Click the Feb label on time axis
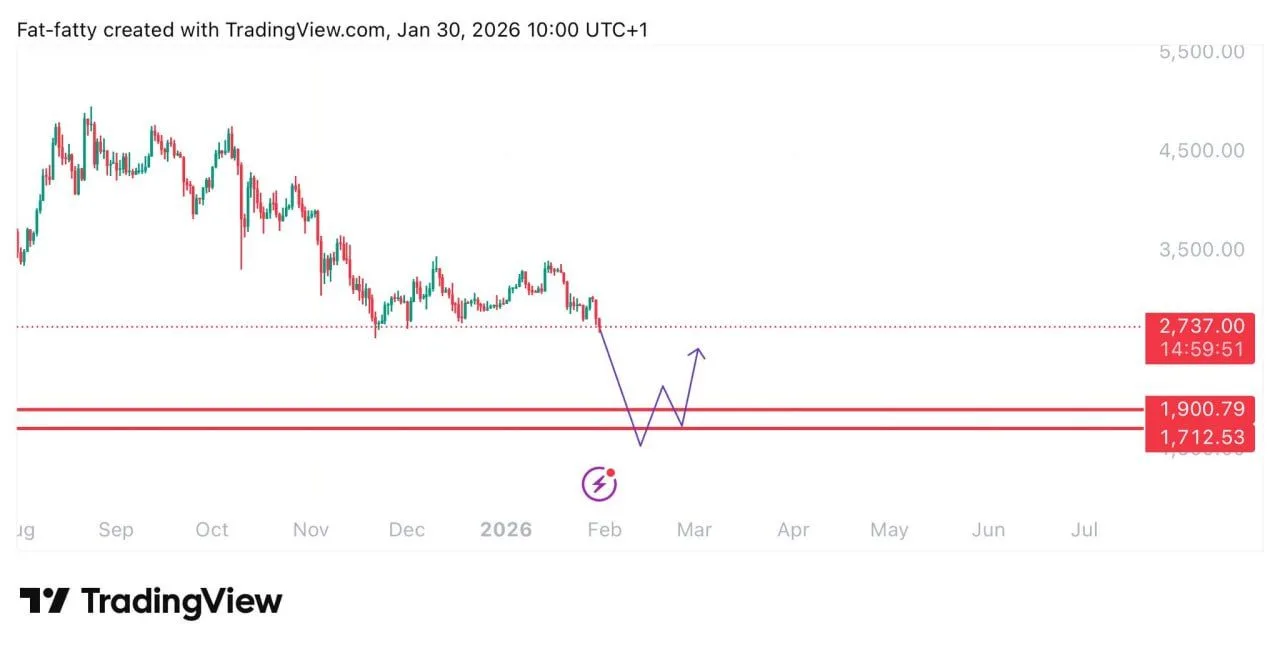 point(604,530)
